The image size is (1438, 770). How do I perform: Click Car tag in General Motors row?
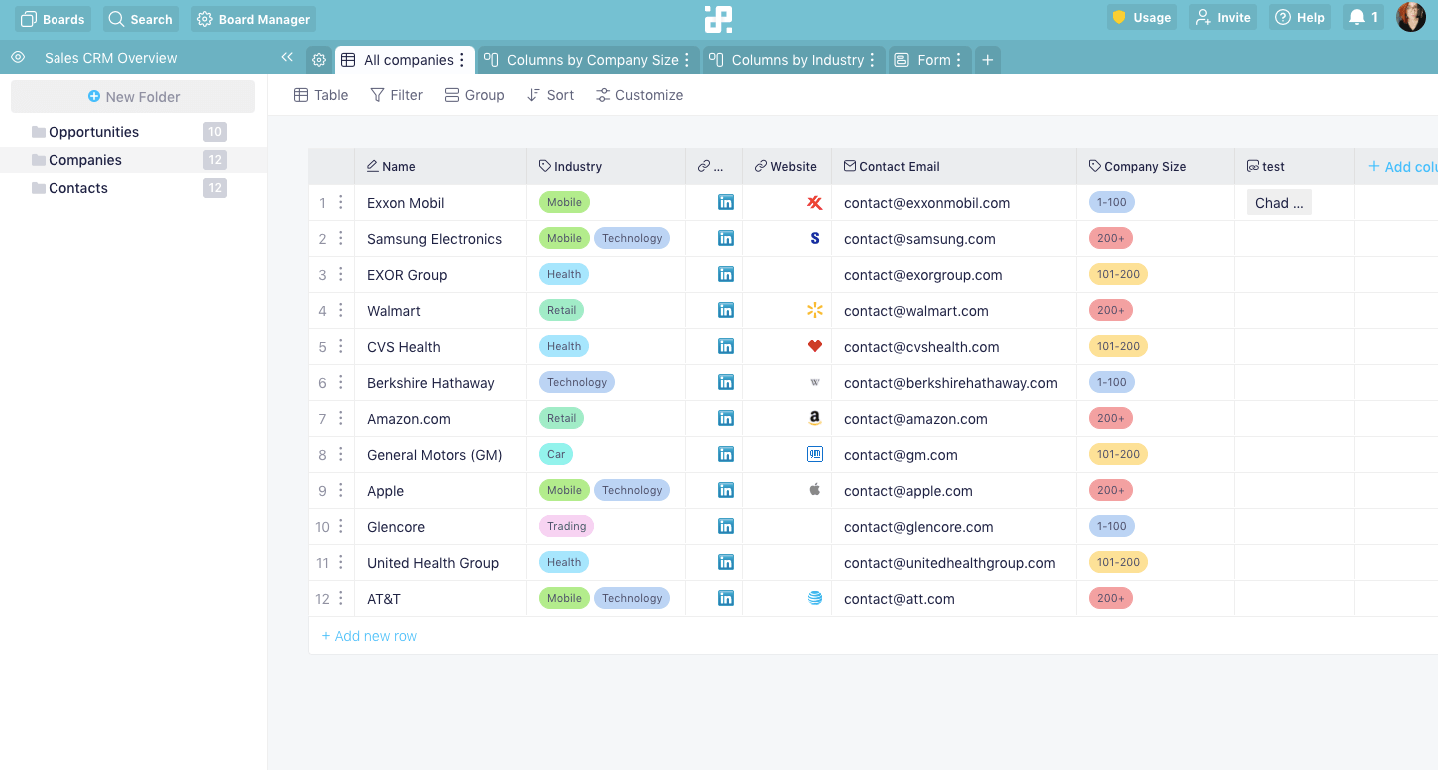[556, 454]
